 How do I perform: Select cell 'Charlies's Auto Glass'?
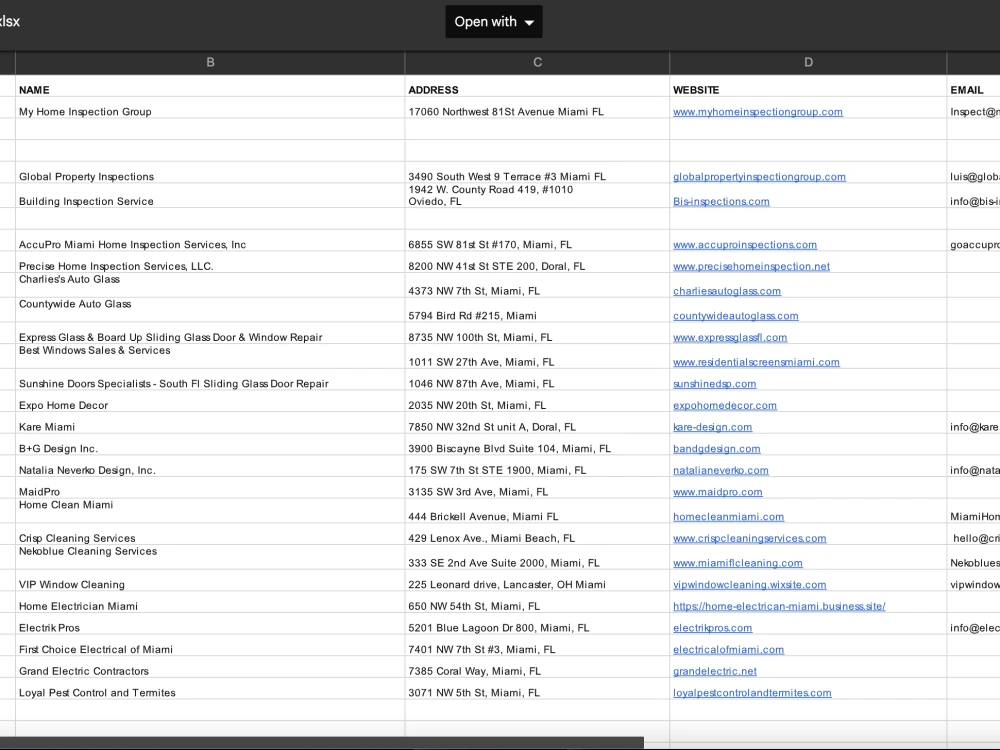click(210, 286)
